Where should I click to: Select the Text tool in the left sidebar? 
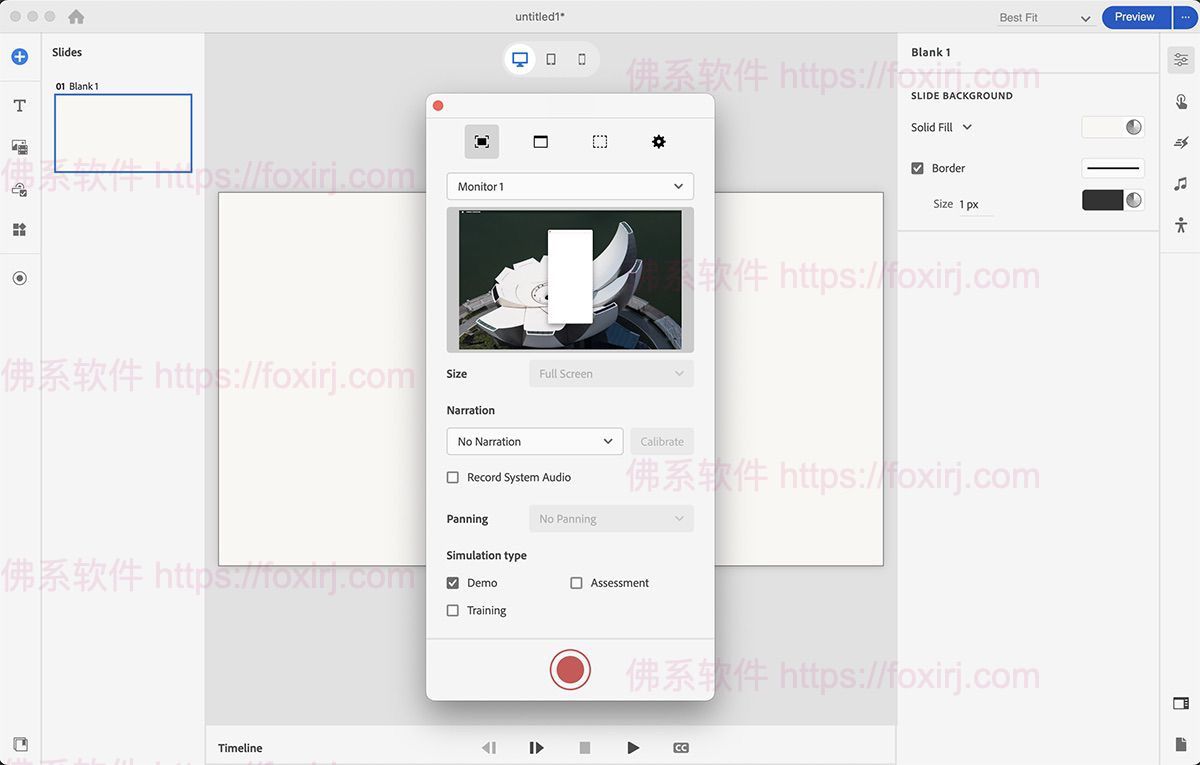click(19, 104)
